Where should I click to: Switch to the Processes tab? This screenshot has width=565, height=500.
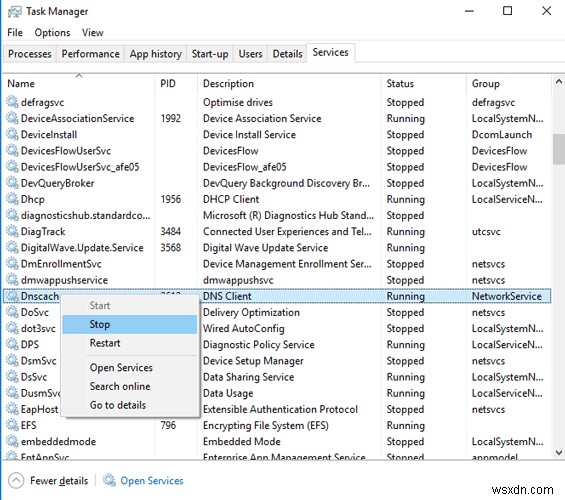[x=30, y=54]
